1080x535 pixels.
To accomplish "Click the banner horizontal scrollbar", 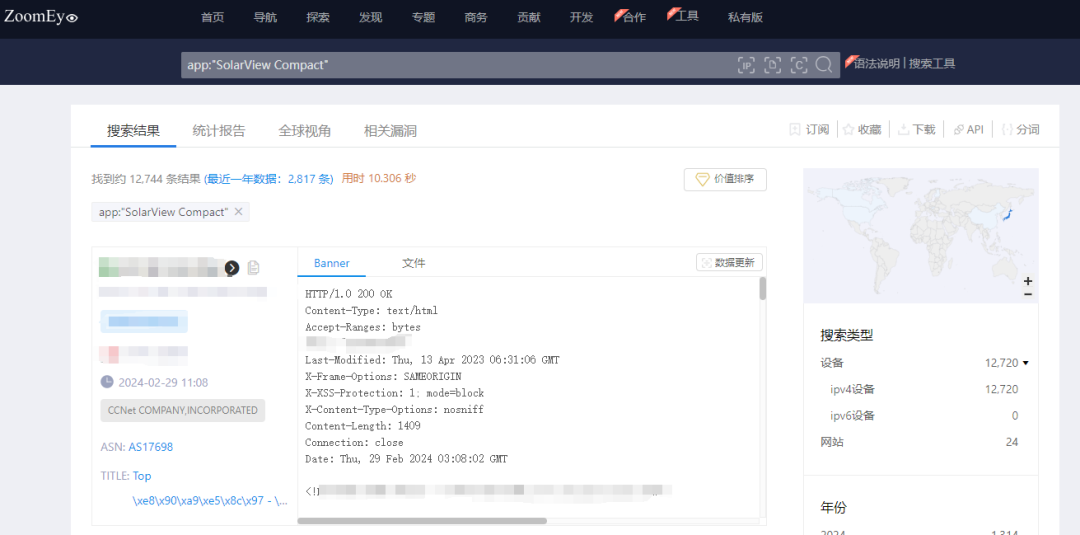I will pyautogui.click(x=422, y=521).
